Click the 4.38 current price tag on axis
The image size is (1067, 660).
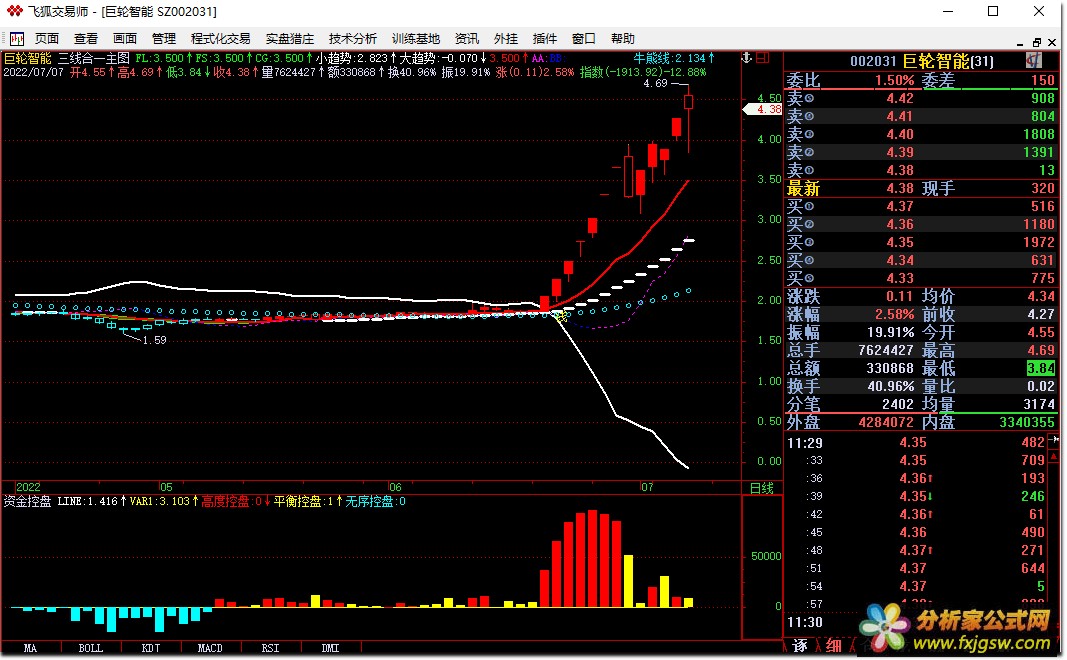(x=764, y=110)
